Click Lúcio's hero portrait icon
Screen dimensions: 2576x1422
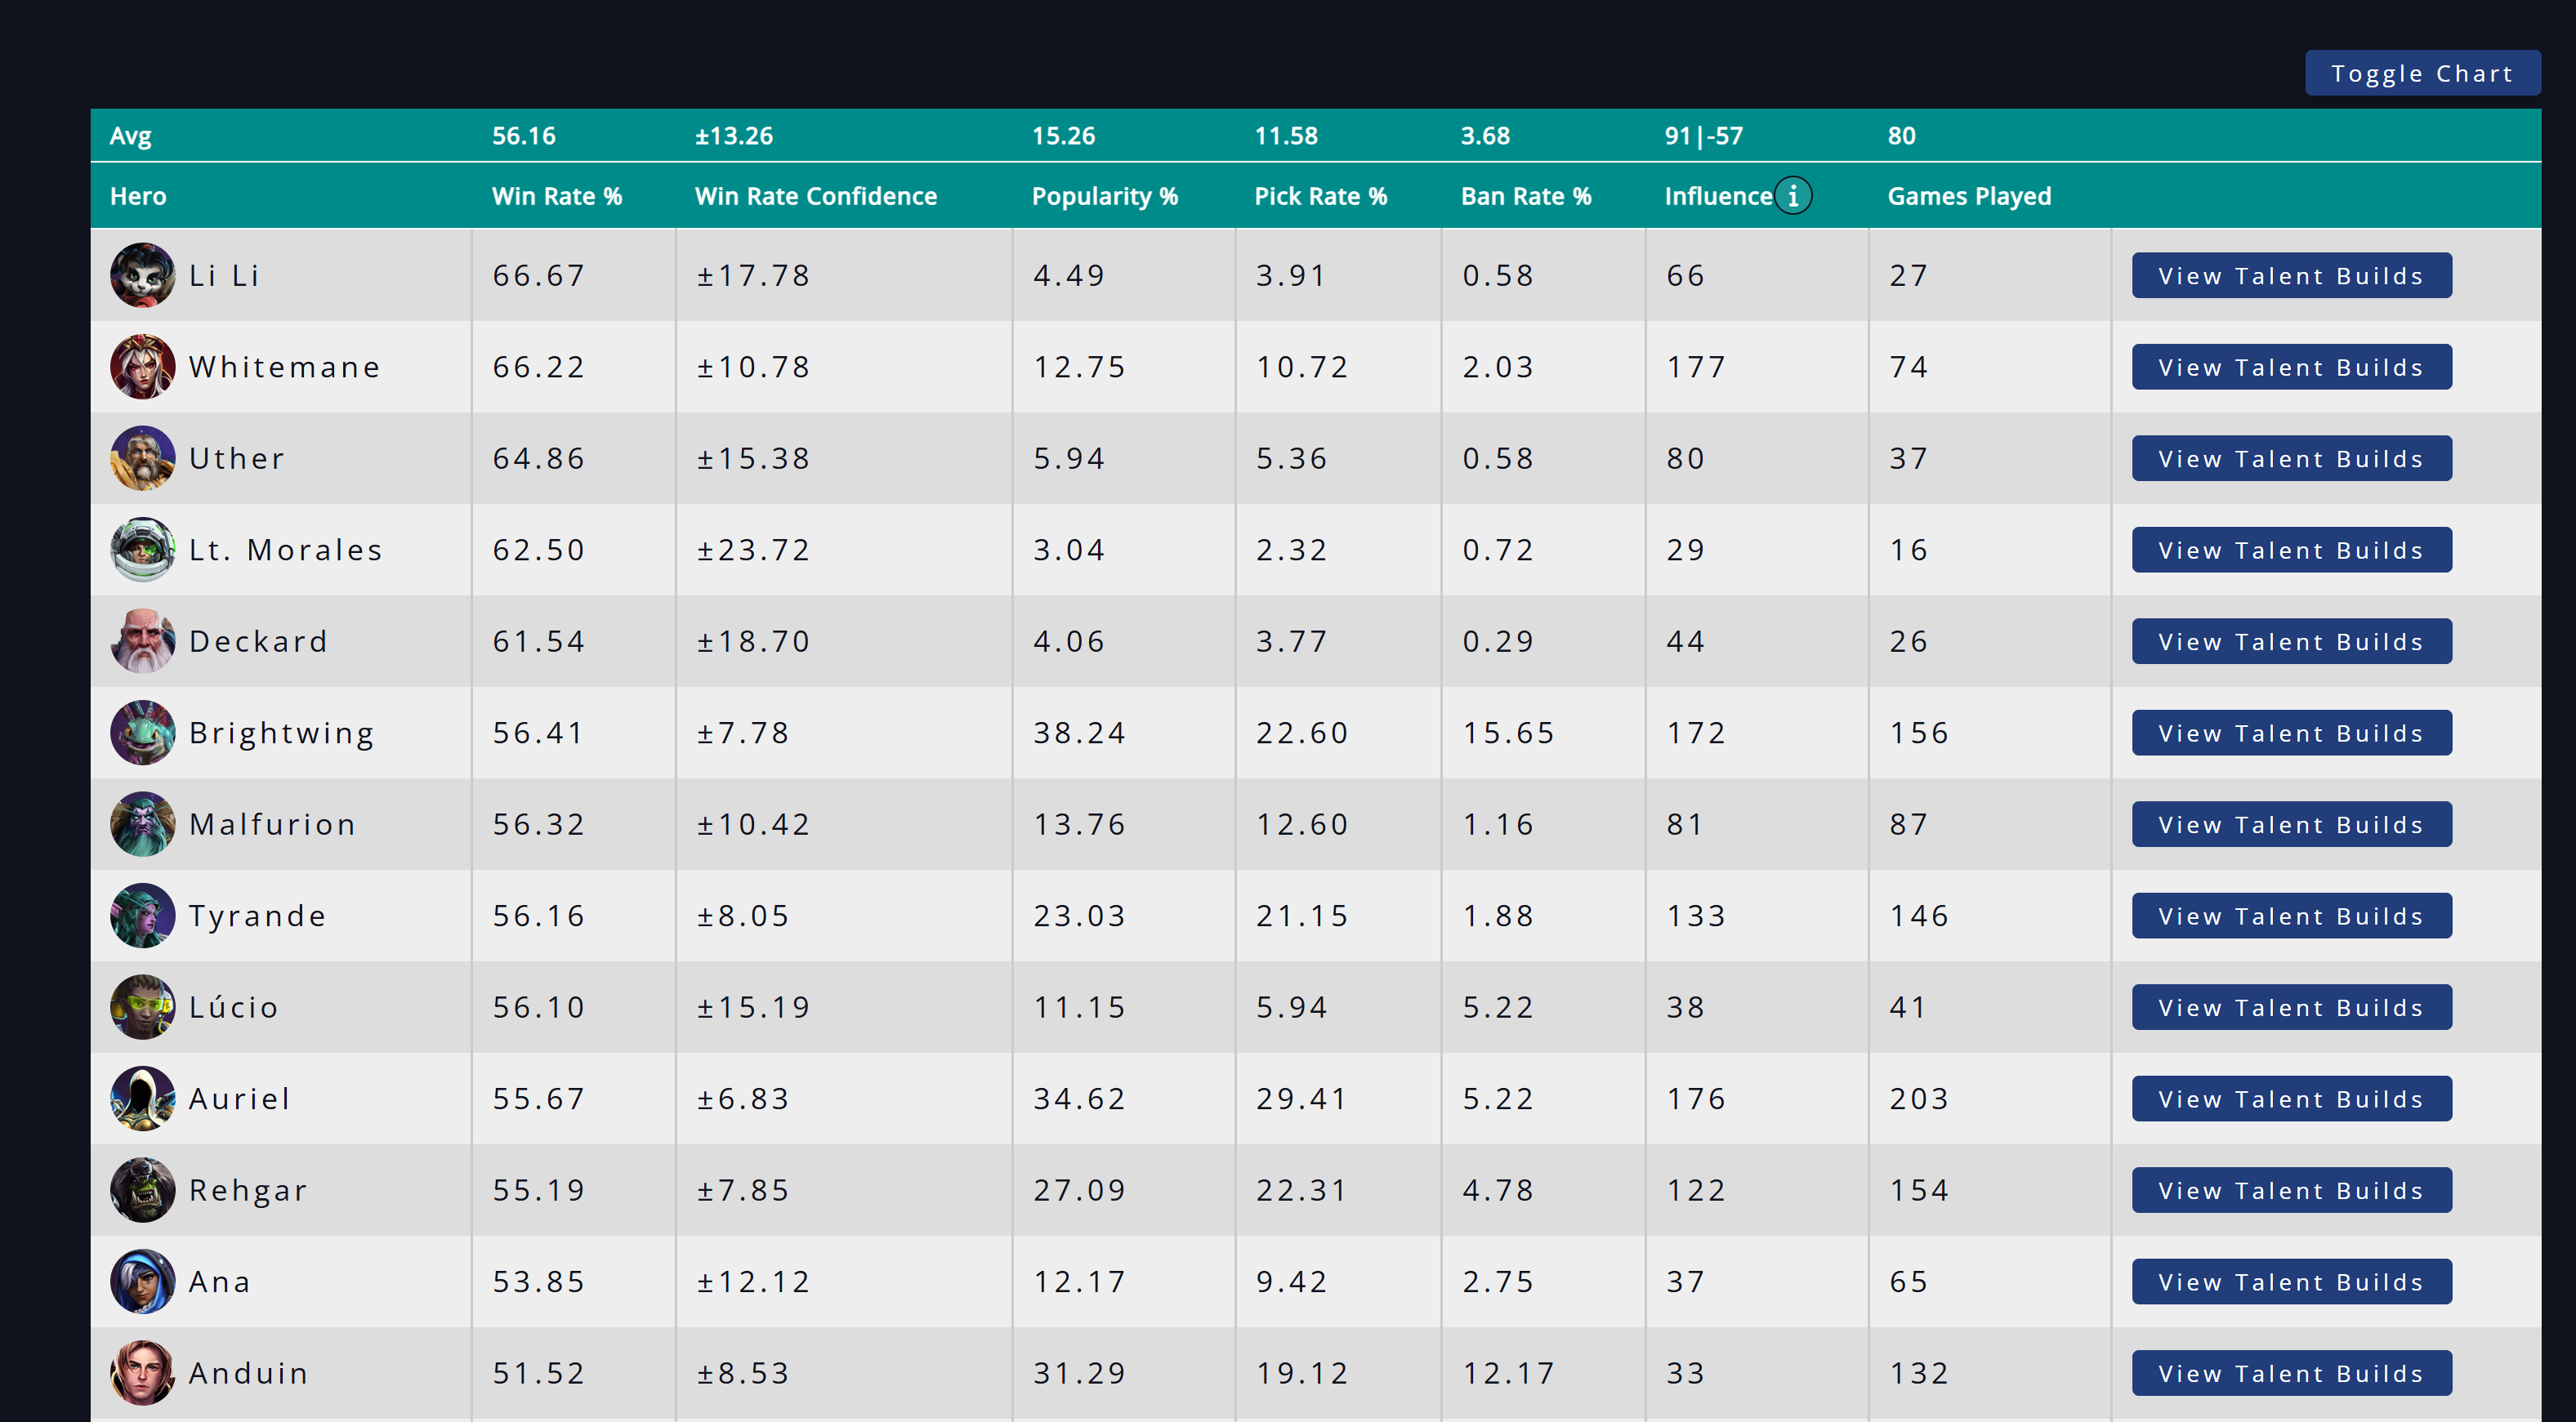pos(142,1007)
